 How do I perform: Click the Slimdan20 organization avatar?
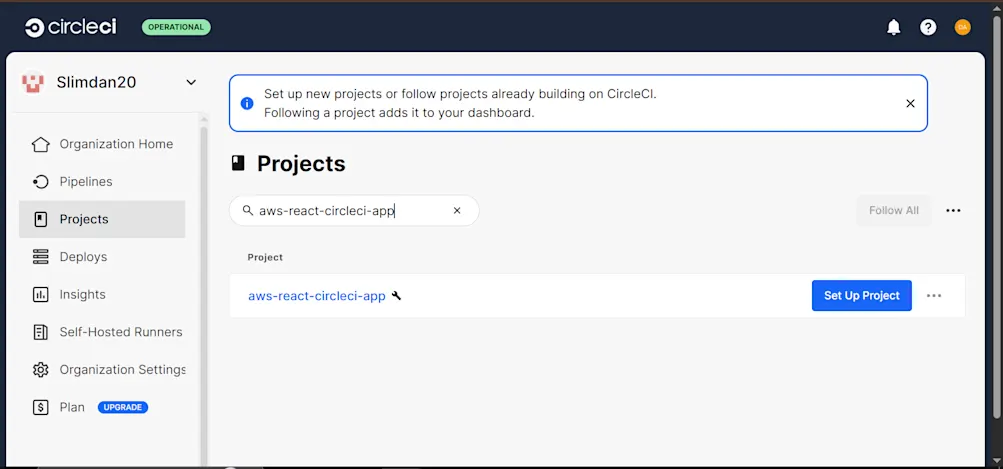[x=33, y=82]
